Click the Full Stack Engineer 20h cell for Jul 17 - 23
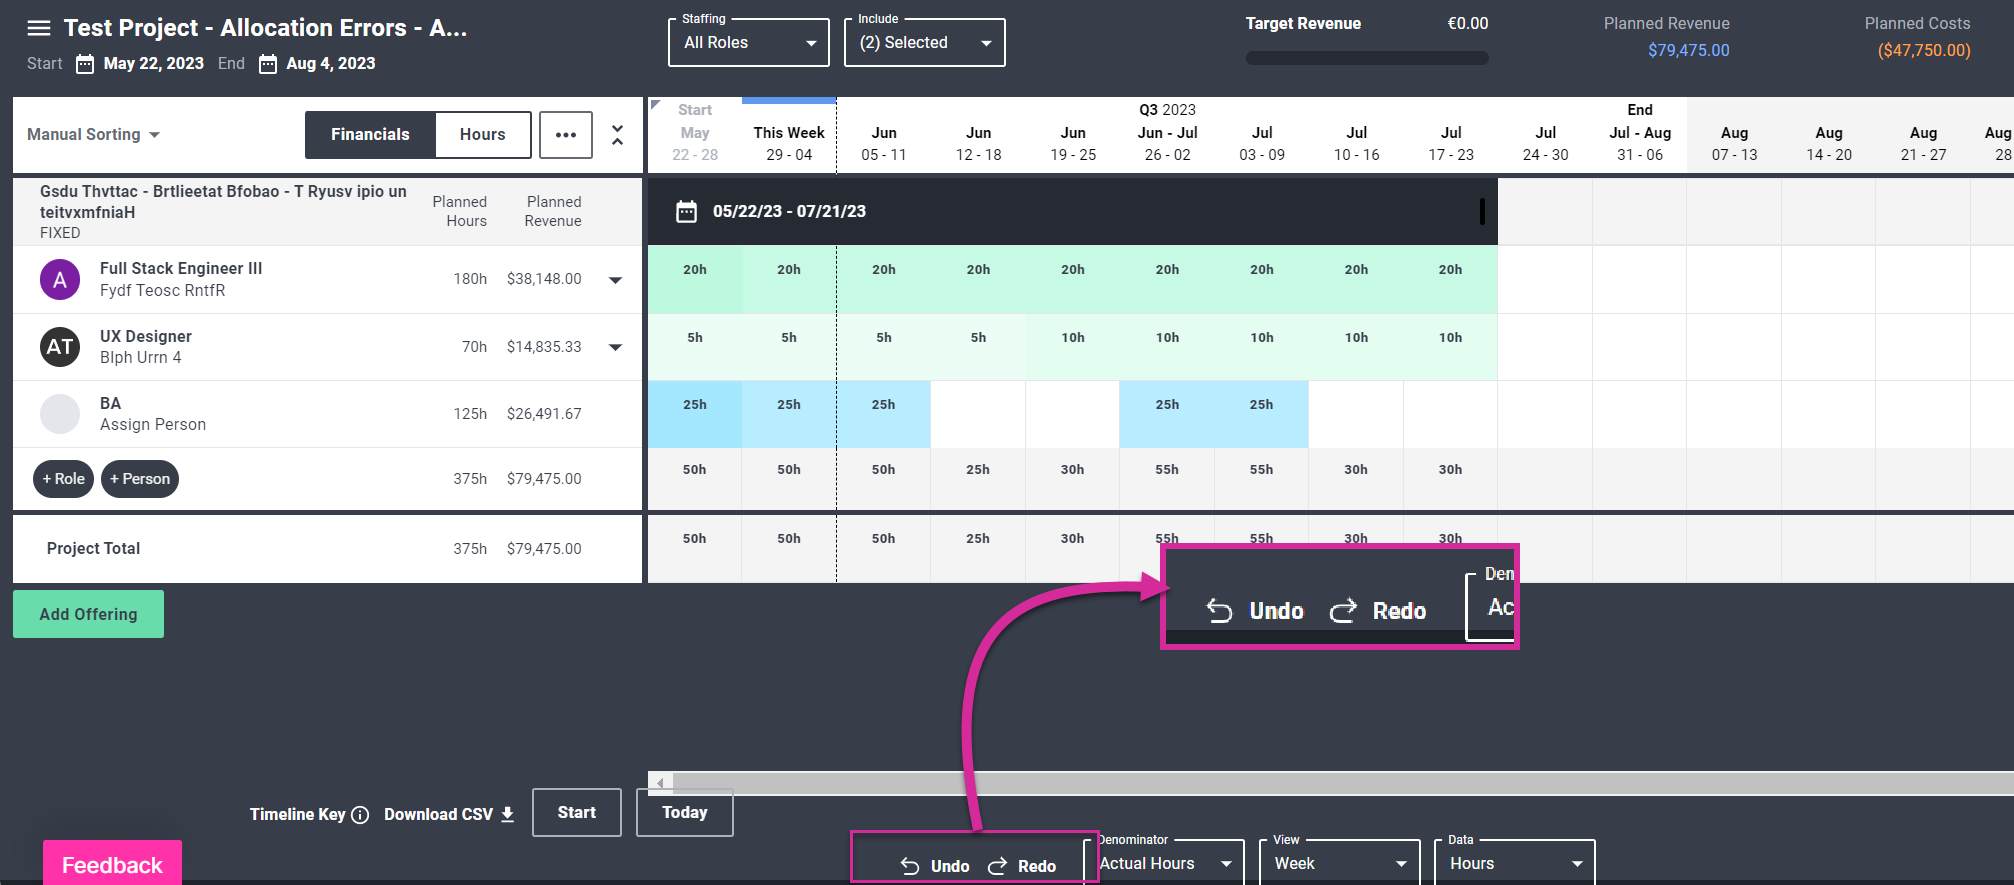2014x885 pixels. pyautogui.click(x=1451, y=280)
